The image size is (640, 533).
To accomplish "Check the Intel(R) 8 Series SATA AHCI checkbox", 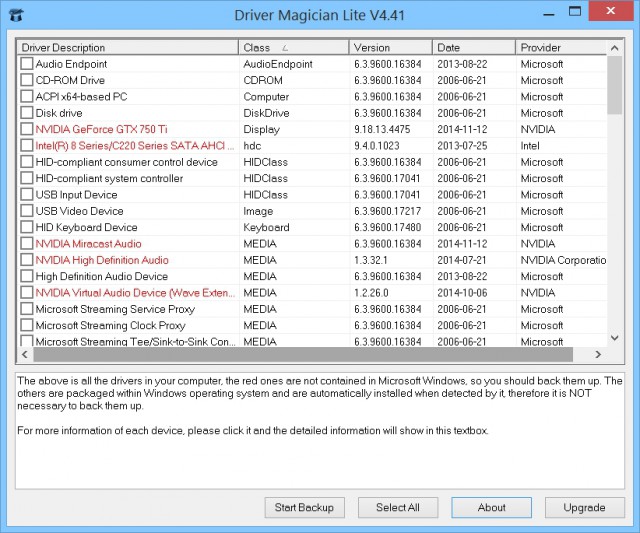I will pyautogui.click(x=27, y=146).
